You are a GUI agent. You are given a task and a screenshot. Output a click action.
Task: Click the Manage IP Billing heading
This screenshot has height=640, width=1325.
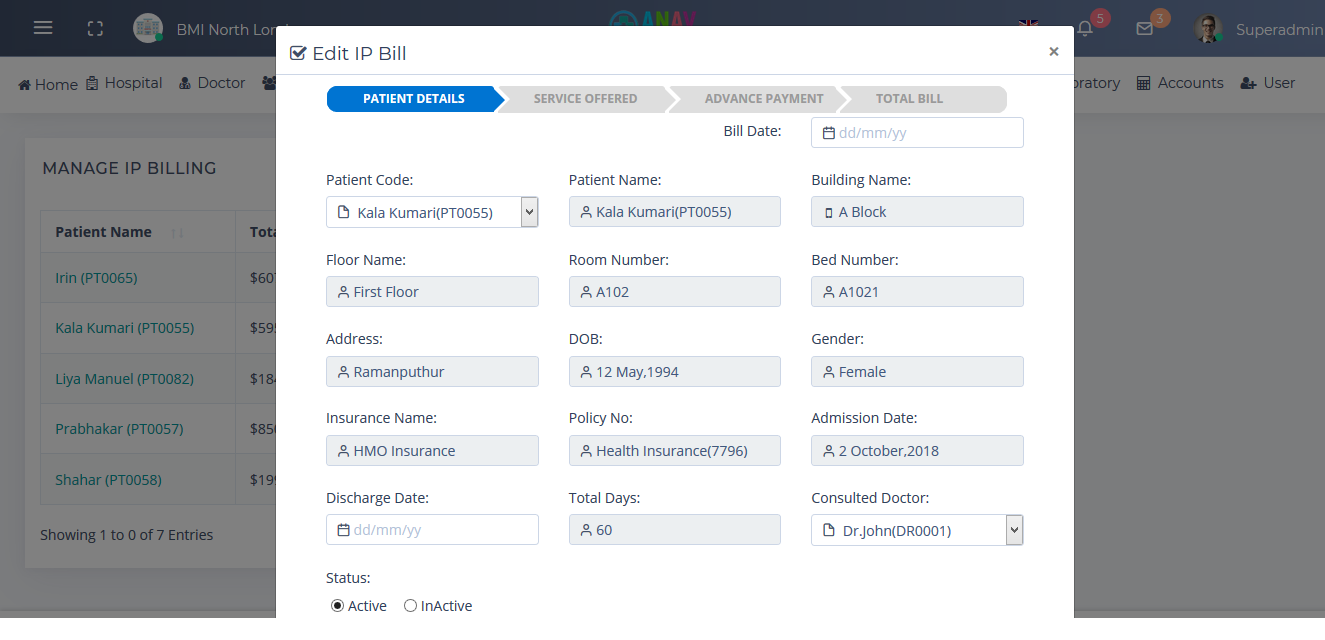129,168
